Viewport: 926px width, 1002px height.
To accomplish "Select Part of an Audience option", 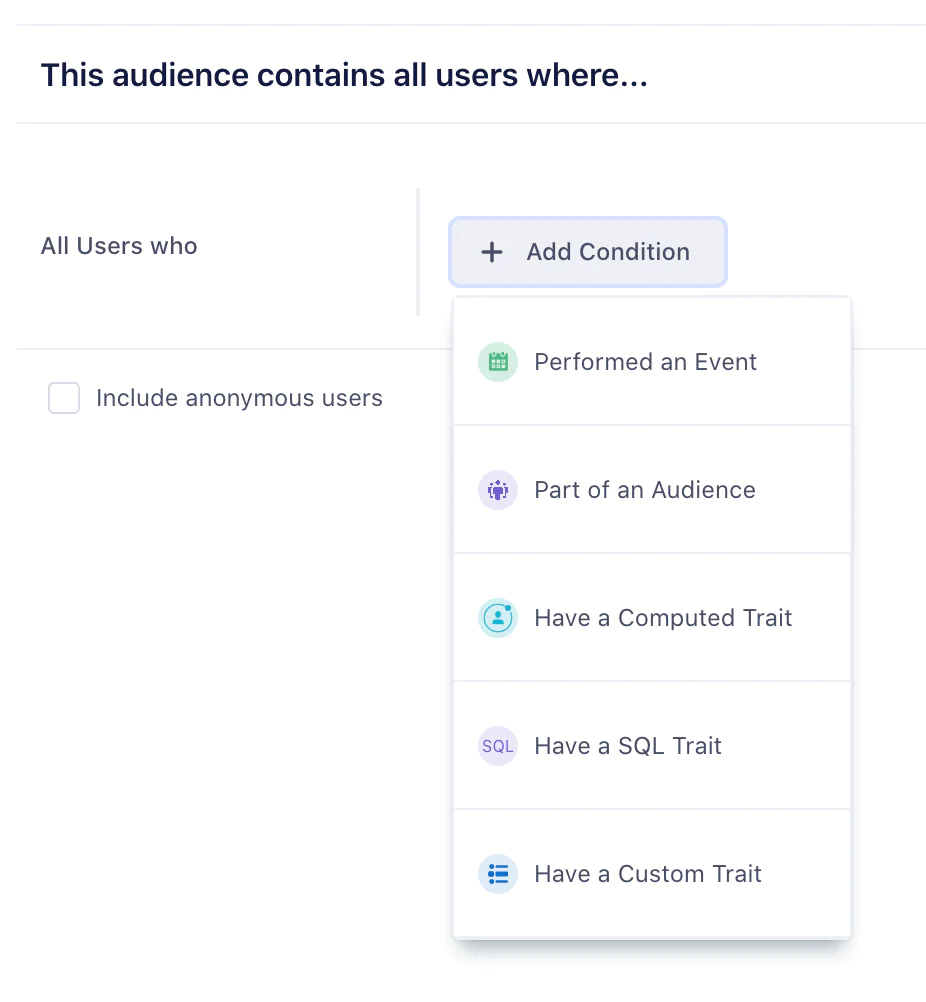I will 645,490.
